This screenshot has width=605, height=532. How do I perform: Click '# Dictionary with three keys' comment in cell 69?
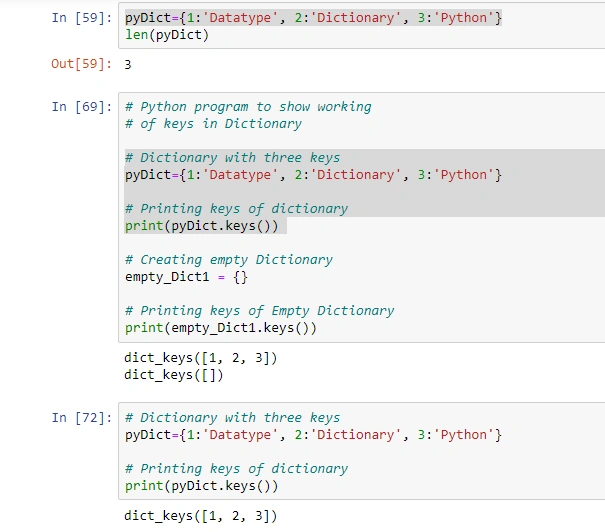tap(233, 158)
